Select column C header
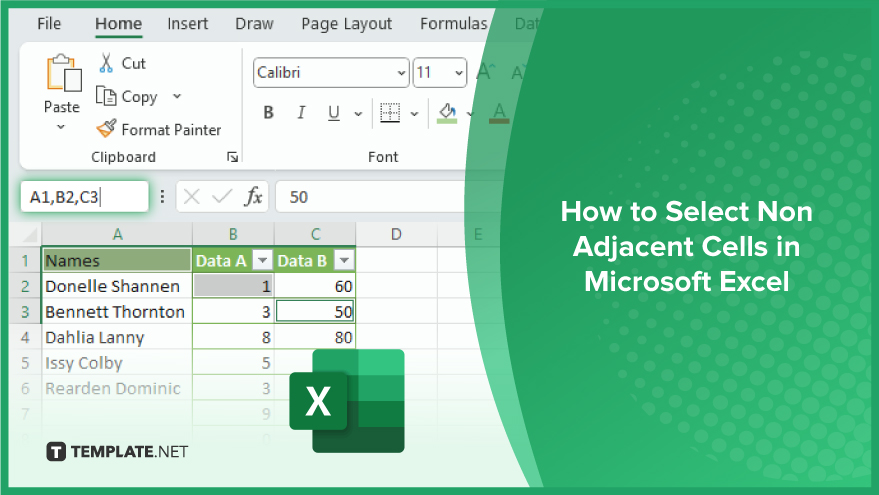Viewport: 879px width, 495px height. coord(315,234)
